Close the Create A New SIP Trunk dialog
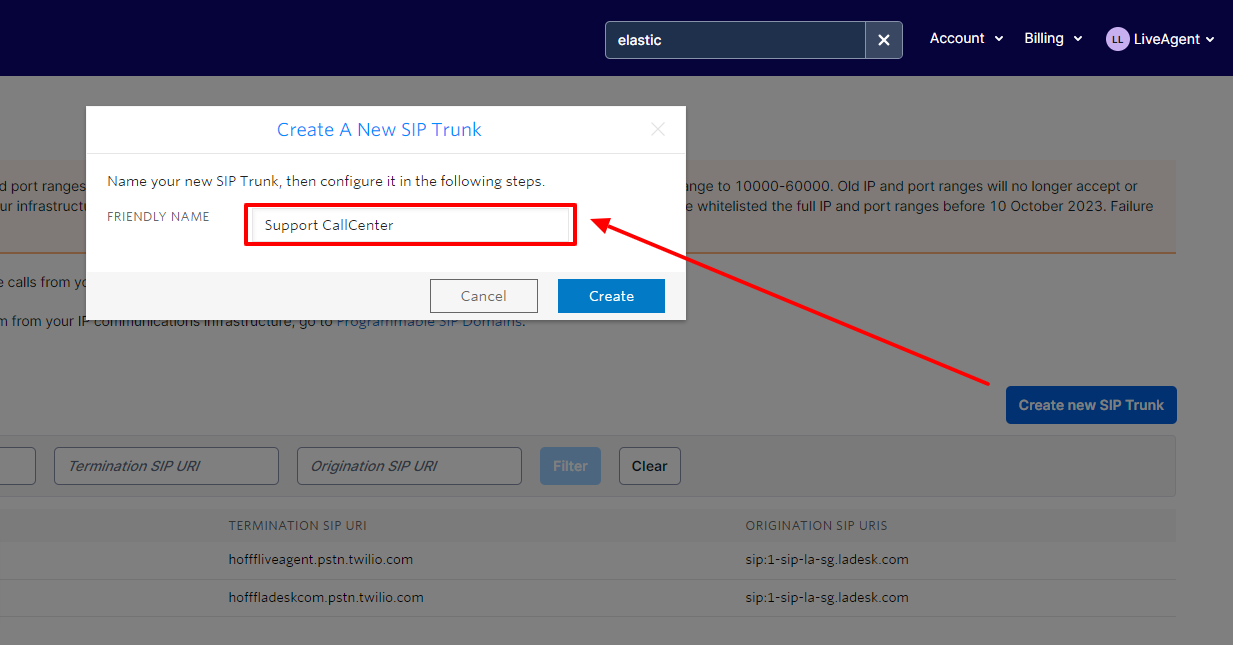 coord(657,129)
